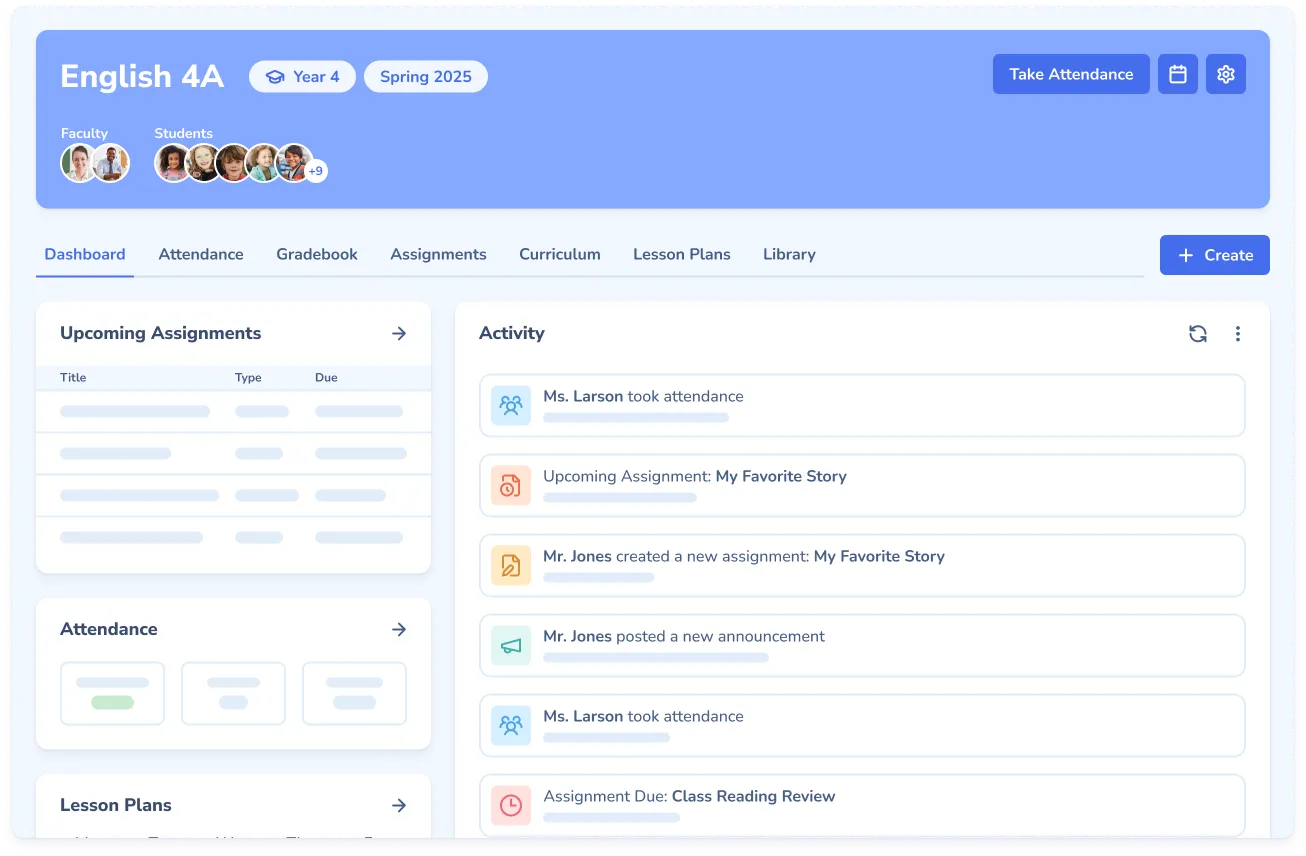Refresh the Activity feed

(1197, 334)
